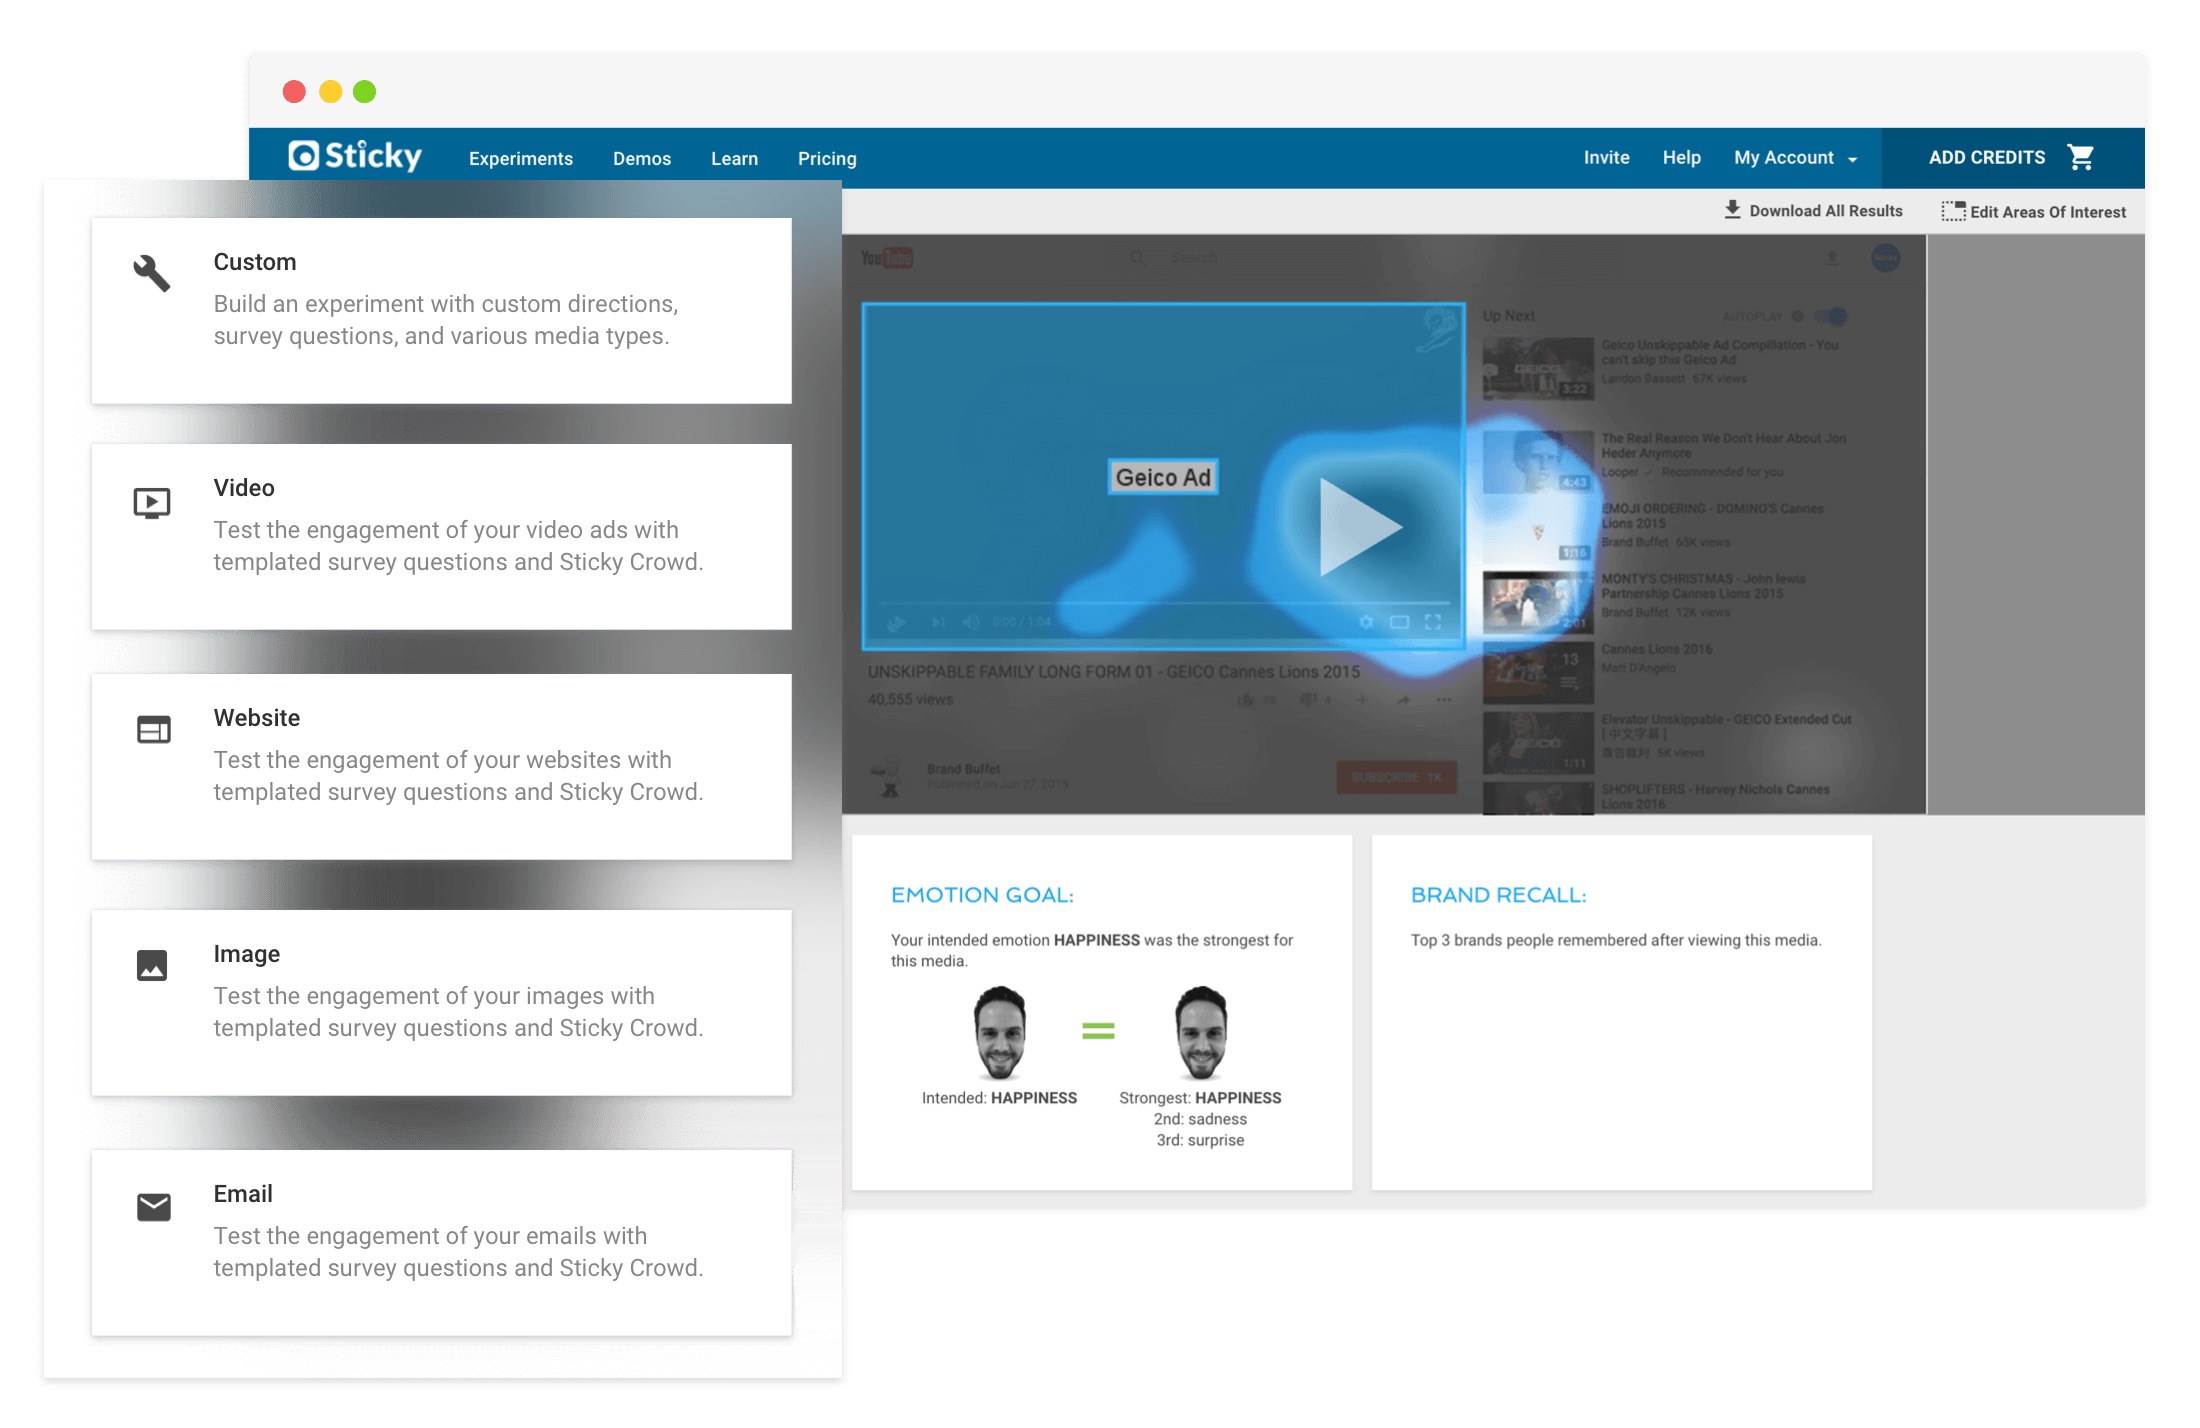Click the Invite link
Screen dimensions: 2200x1428
pyautogui.click(x=1606, y=158)
